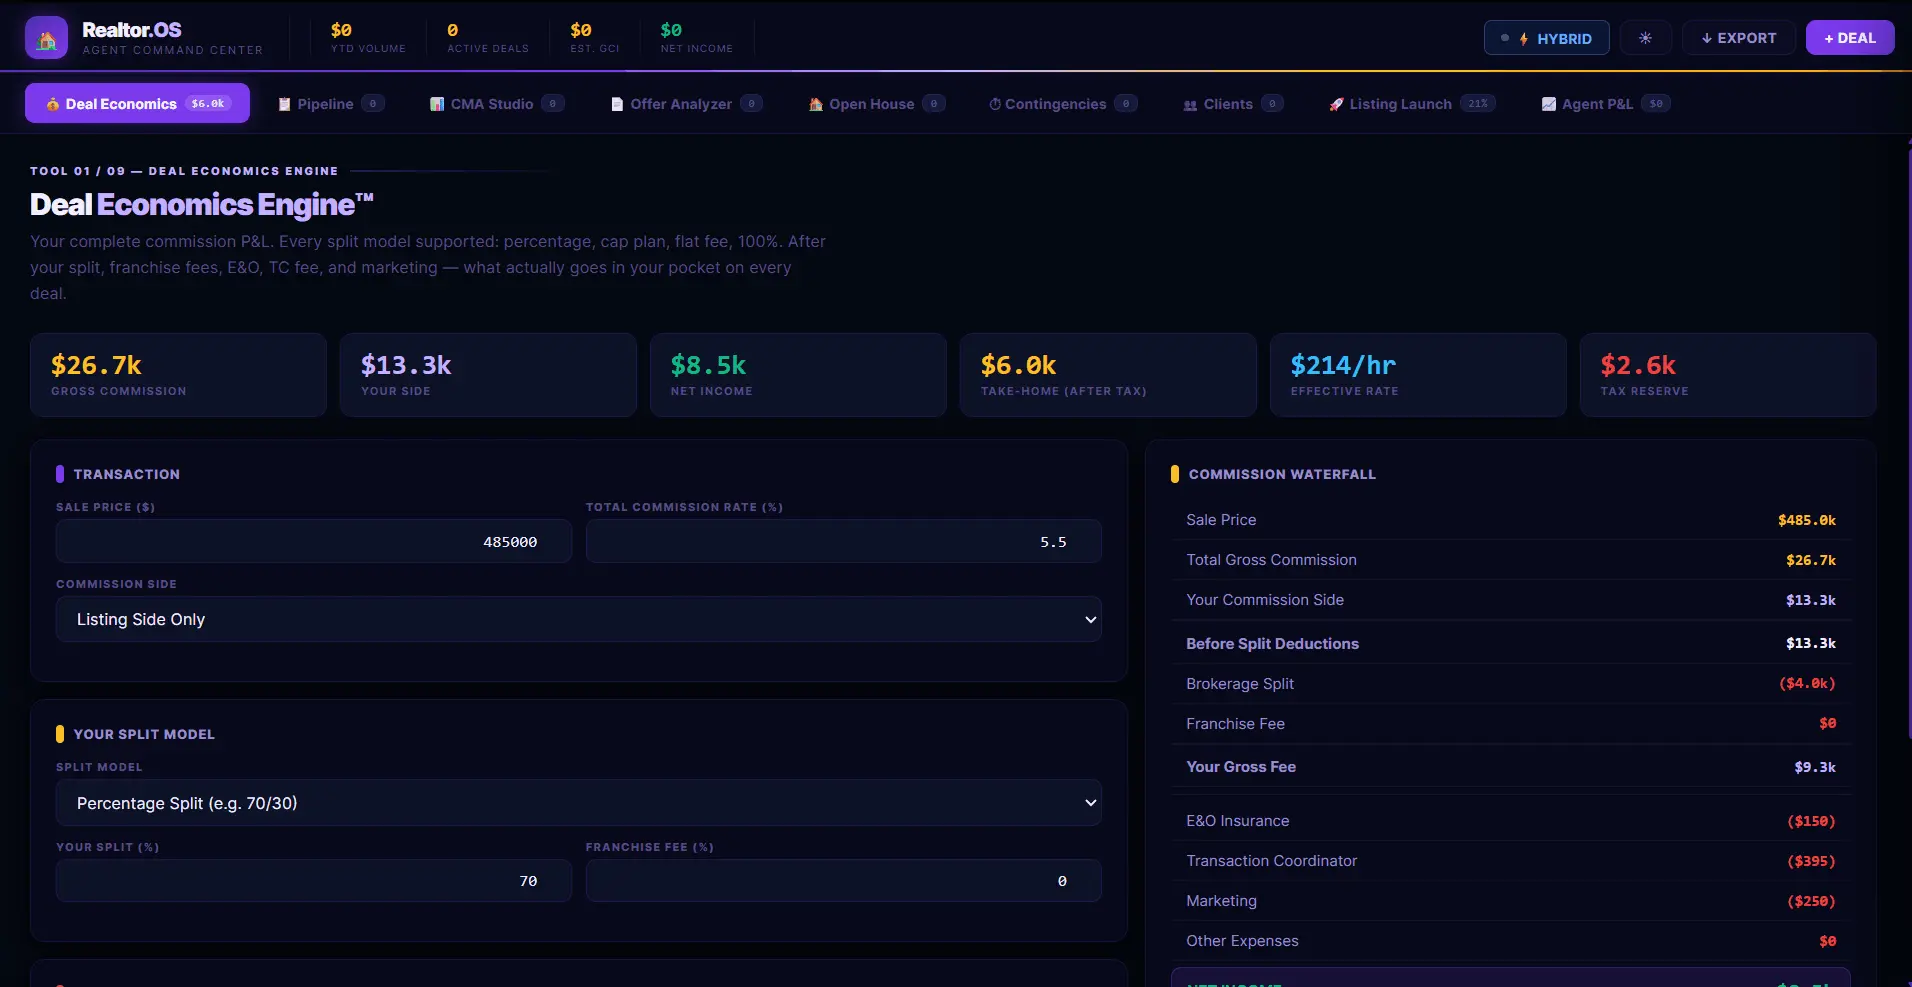Click the Total Commission Rate field
This screenshot has width=1912, height=987.
pos(844,541)
